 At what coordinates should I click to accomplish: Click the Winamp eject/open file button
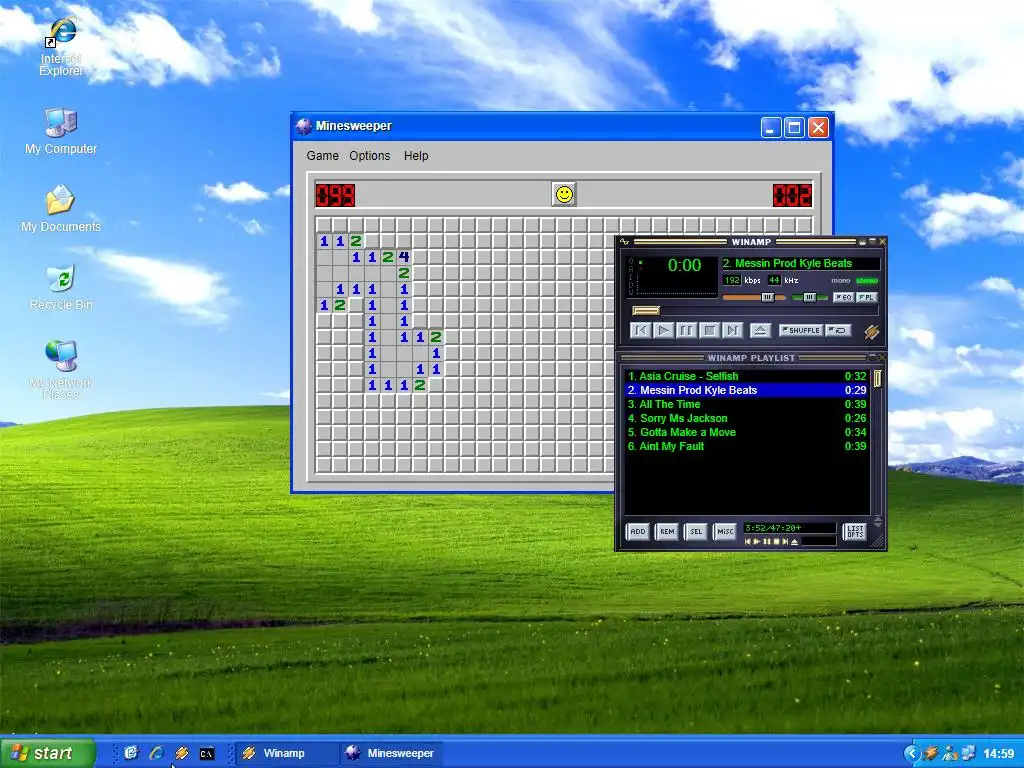[760, 330]
